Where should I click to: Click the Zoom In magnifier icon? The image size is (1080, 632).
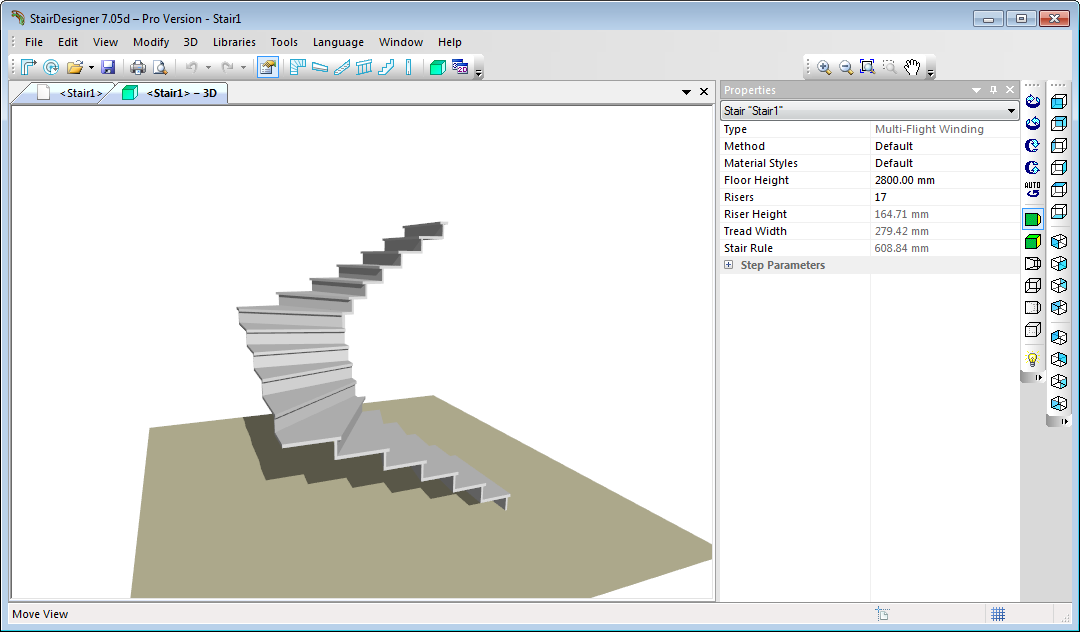point(824,67)
